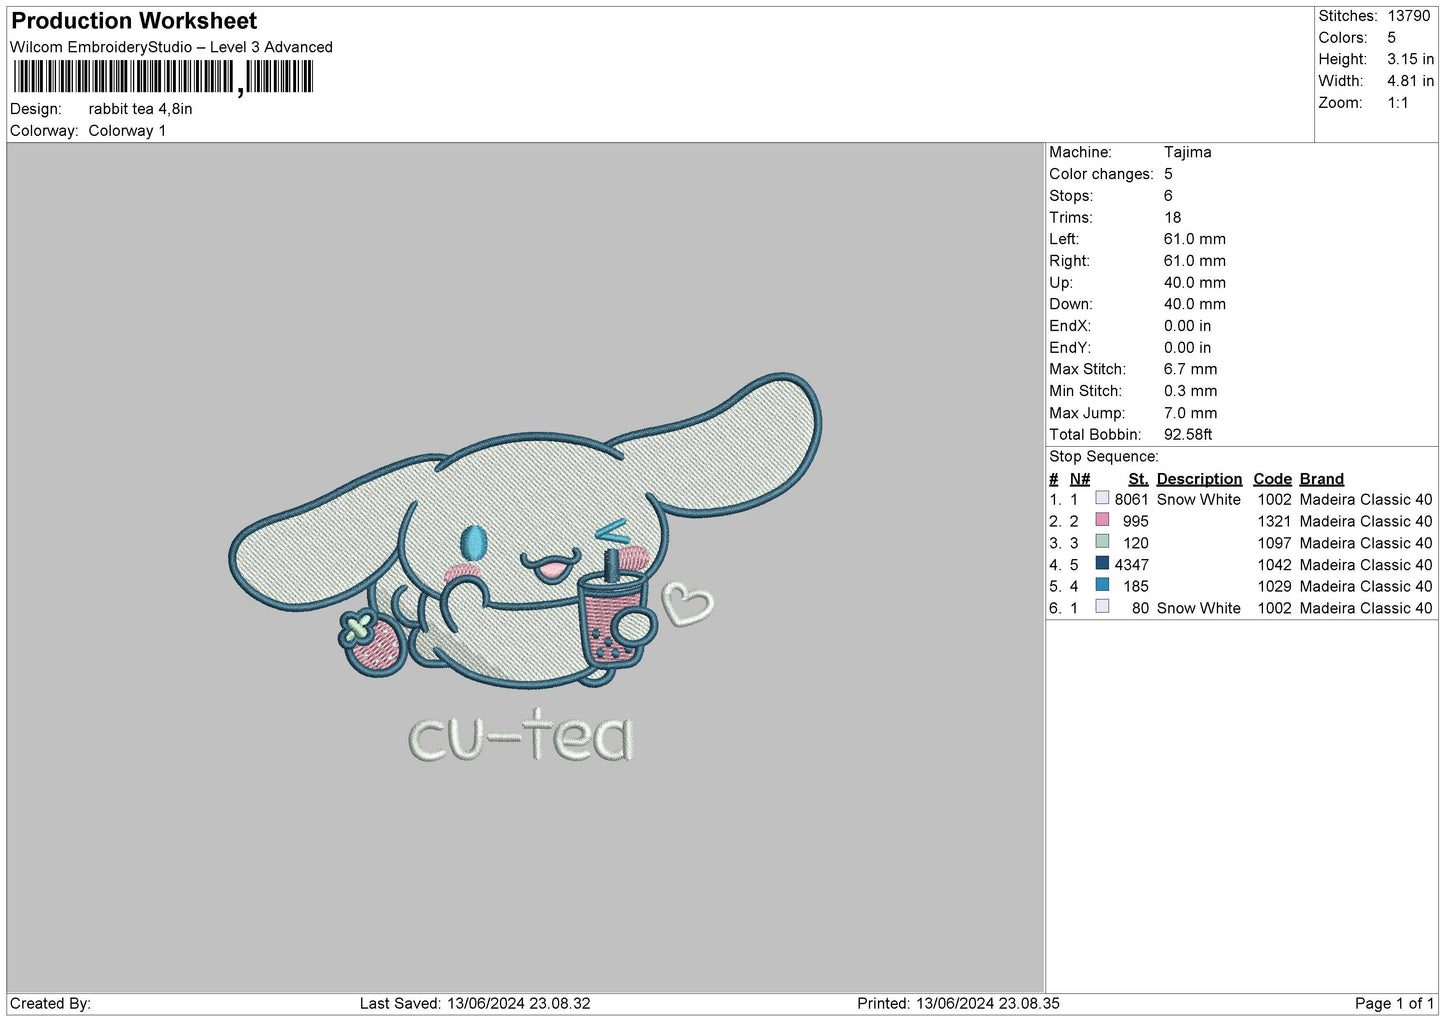The width and height of the screenshot is (1445, 1021).
Task: Click the thread code 1321
Action: (x=1274, y=521)
